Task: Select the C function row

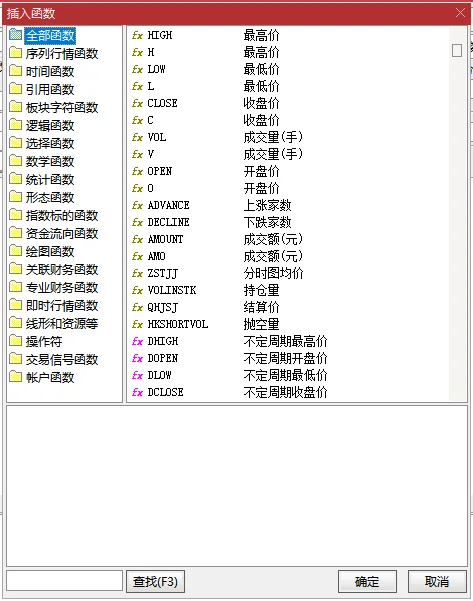Action: [x=289, y=120]
